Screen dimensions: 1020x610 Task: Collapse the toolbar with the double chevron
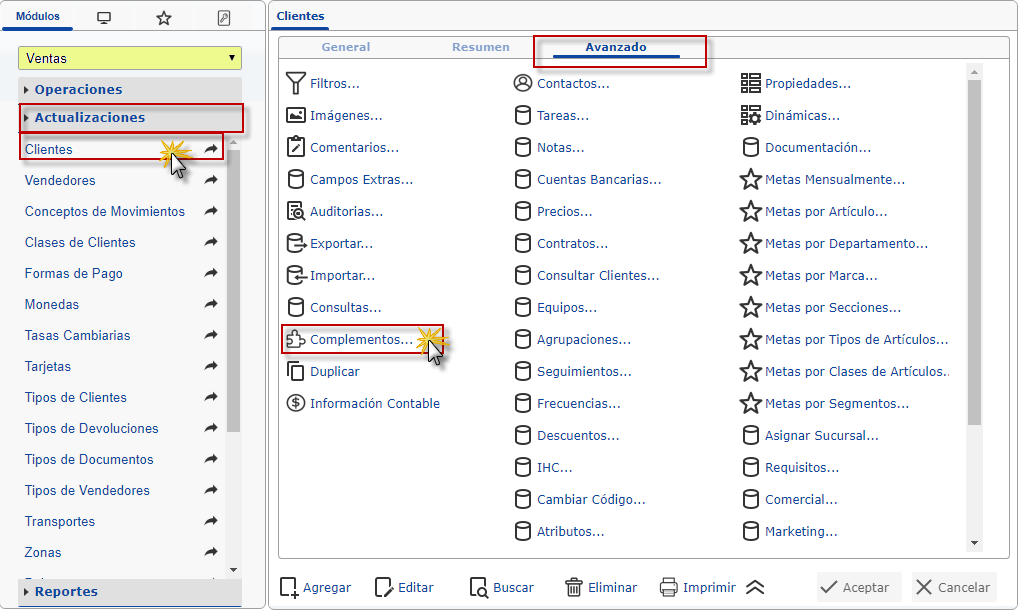755,587
